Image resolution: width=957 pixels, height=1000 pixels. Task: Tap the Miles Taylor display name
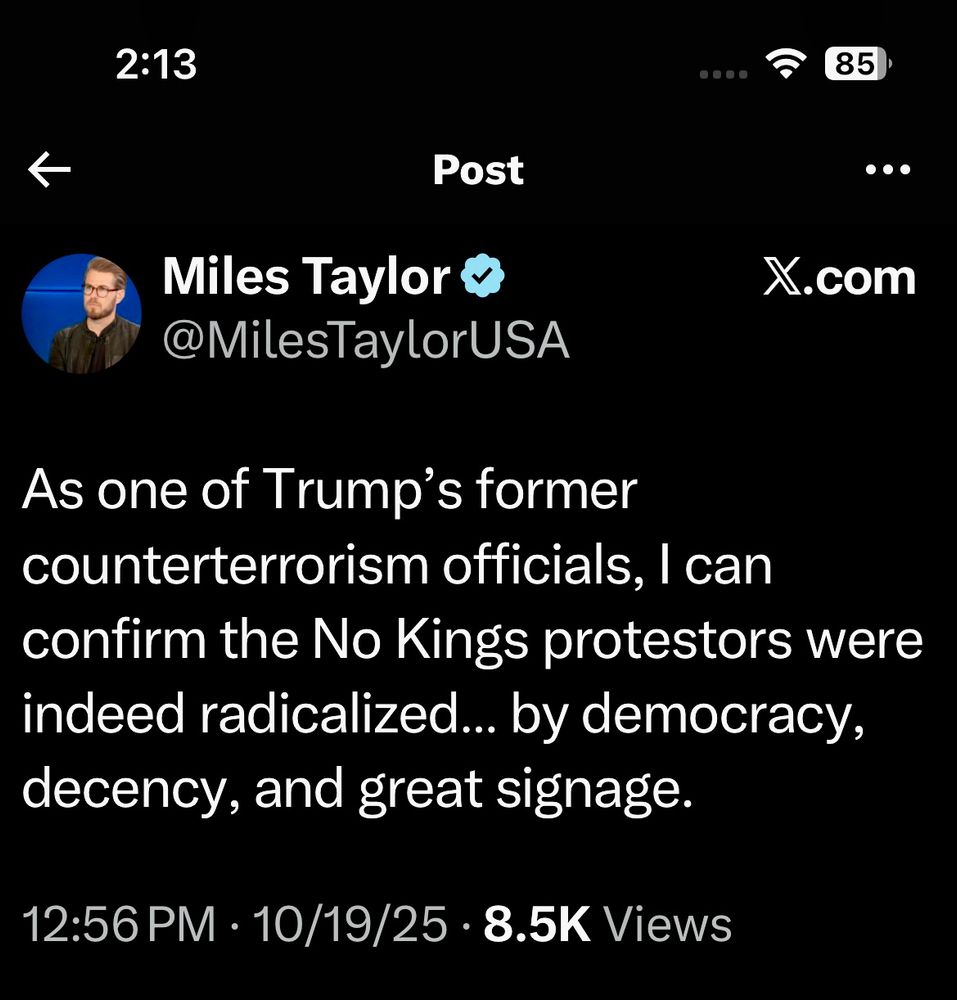(306, 276)
